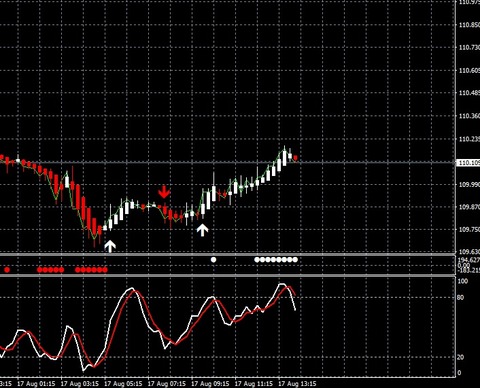Select the 109.750 price axis label

point(469,230)
